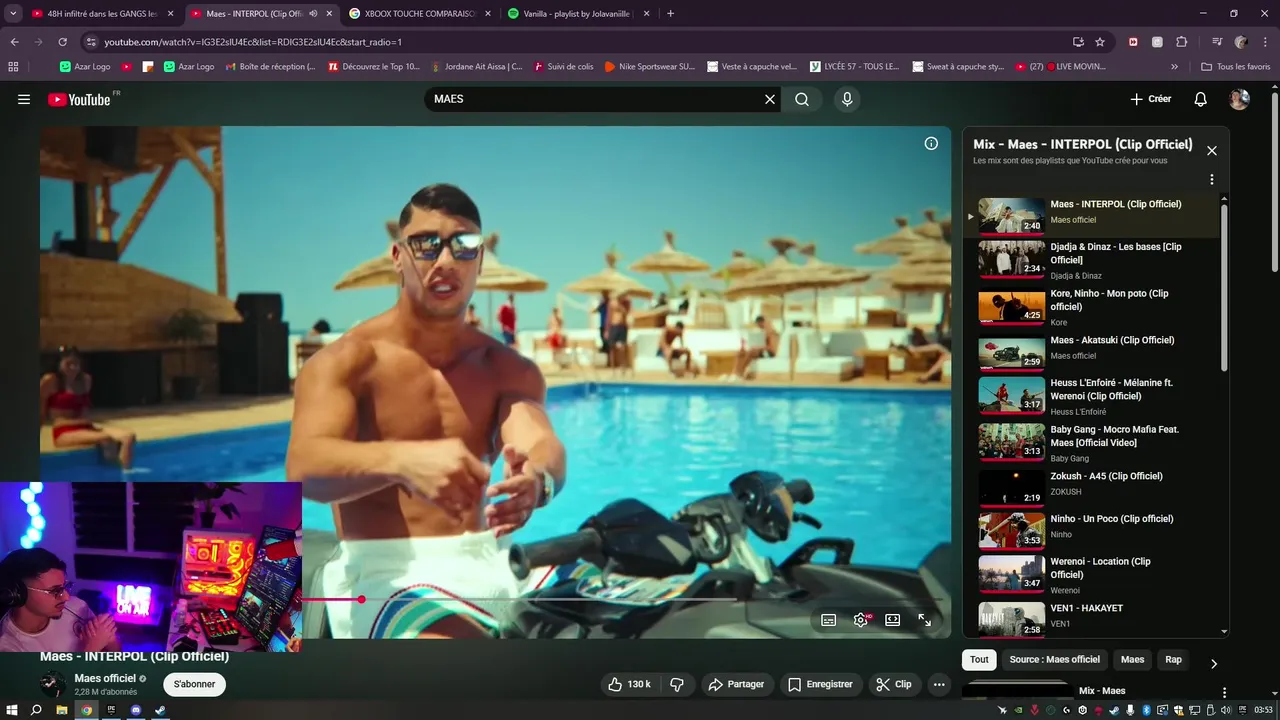
Task: Toggle subtitles in the player
Action: point(829,620)
